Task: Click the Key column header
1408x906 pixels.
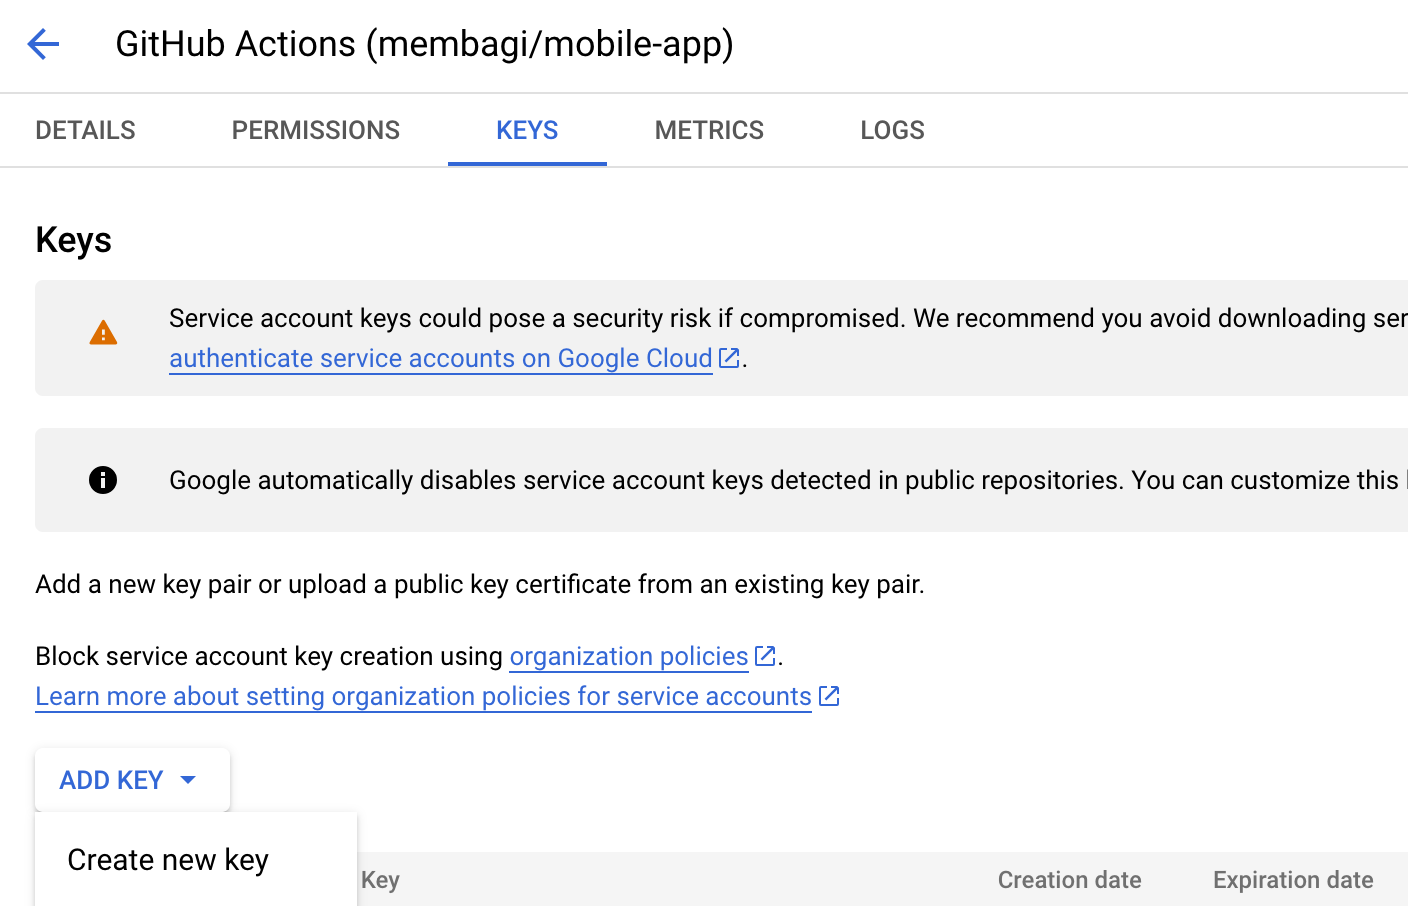Action: tap(380, 880)
